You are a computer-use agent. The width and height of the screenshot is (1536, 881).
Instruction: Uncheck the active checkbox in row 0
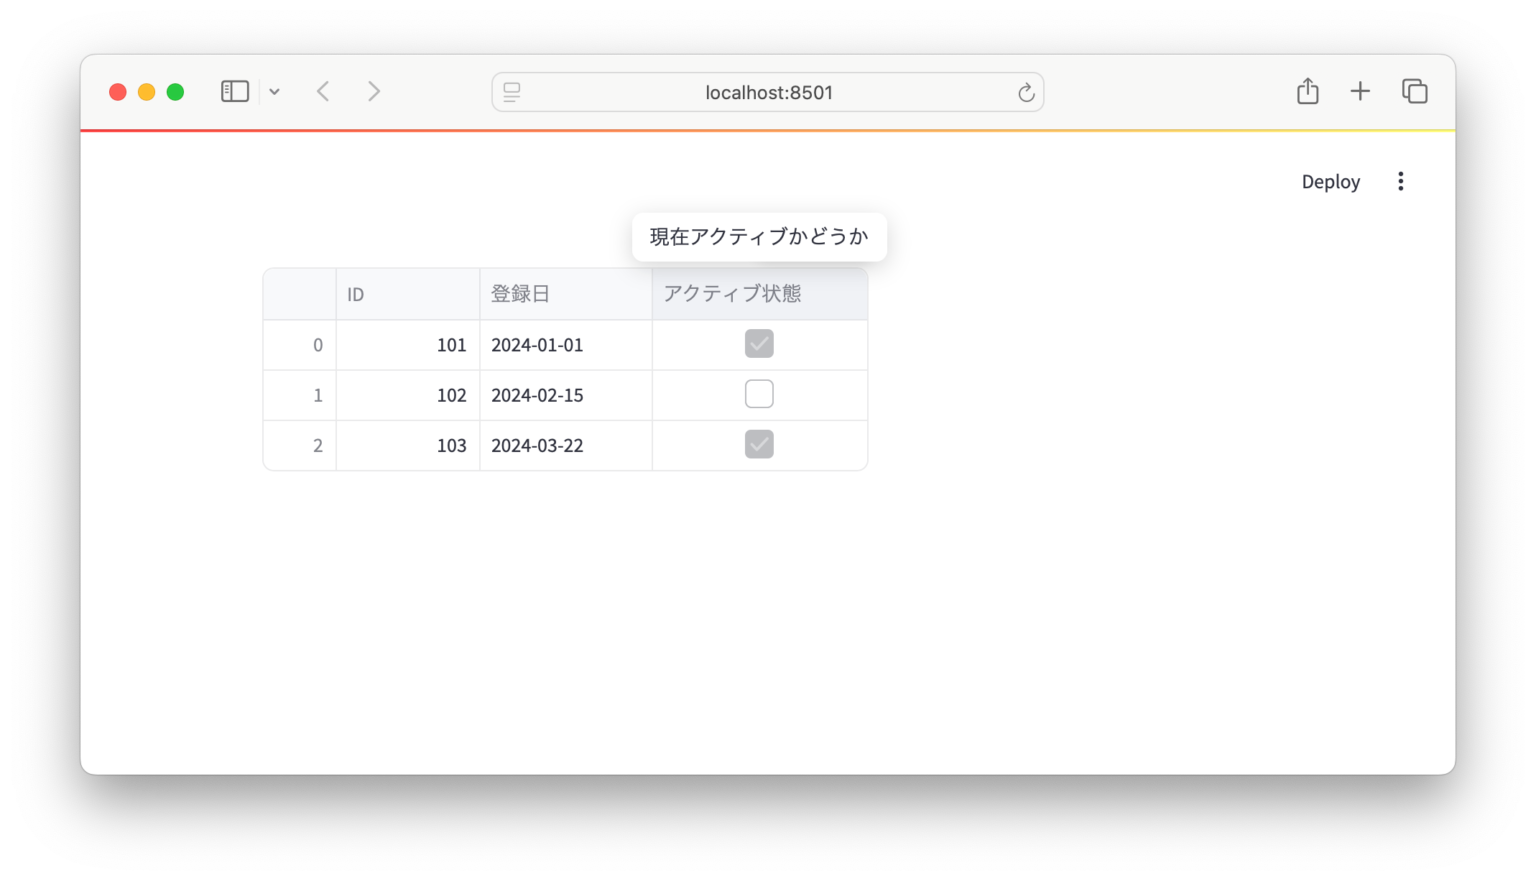tap(759, 344)
